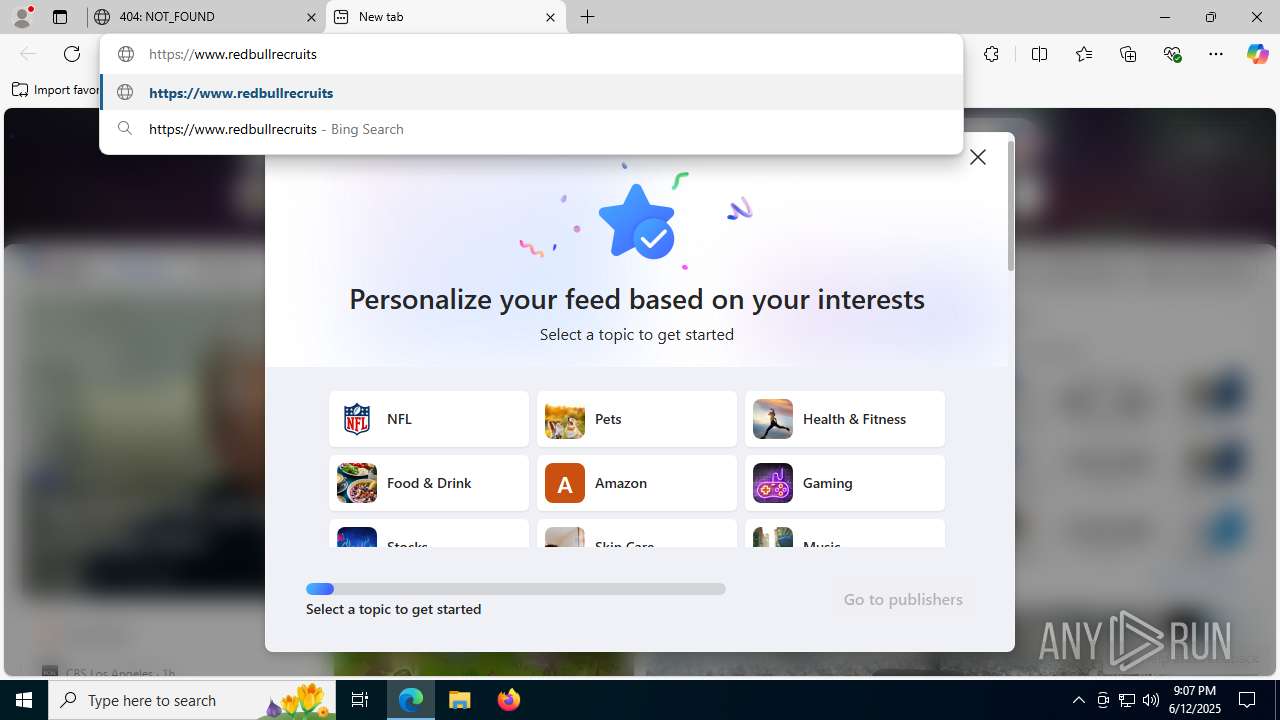The width and height of the screenshot is (1280, 720).
Task: Open File Explorer from taskbar
Action: click(460, 700)
